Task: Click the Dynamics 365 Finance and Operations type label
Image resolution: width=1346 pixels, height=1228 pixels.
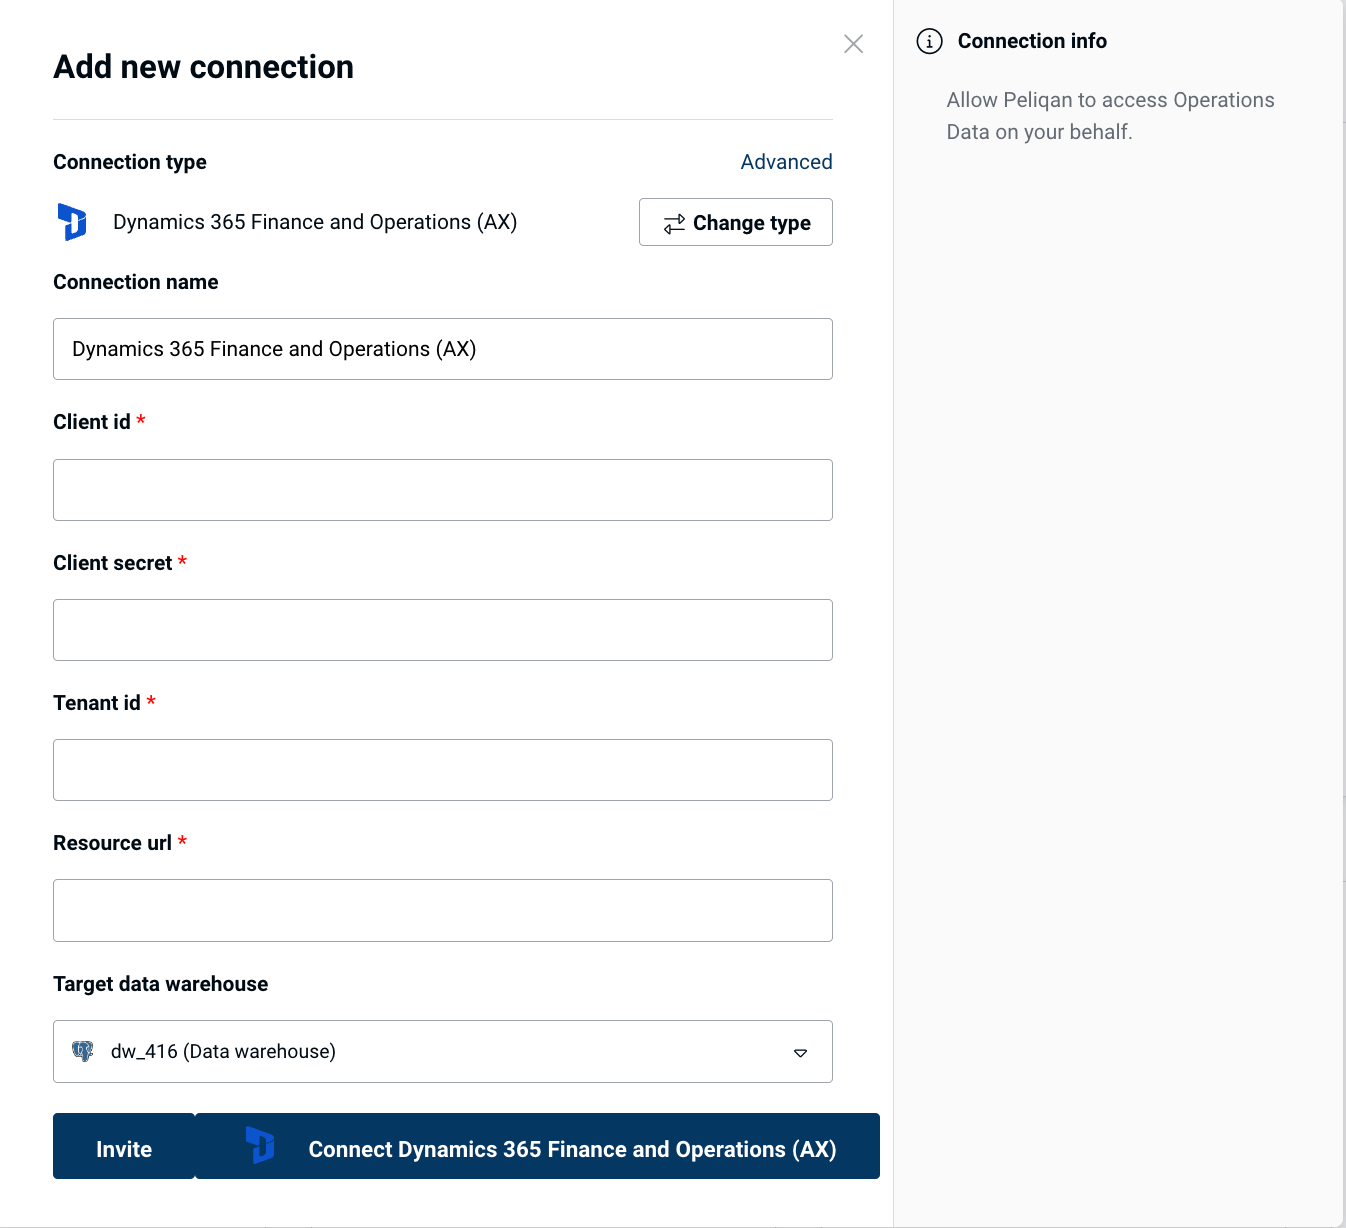Action: click(x=315, y=222)
